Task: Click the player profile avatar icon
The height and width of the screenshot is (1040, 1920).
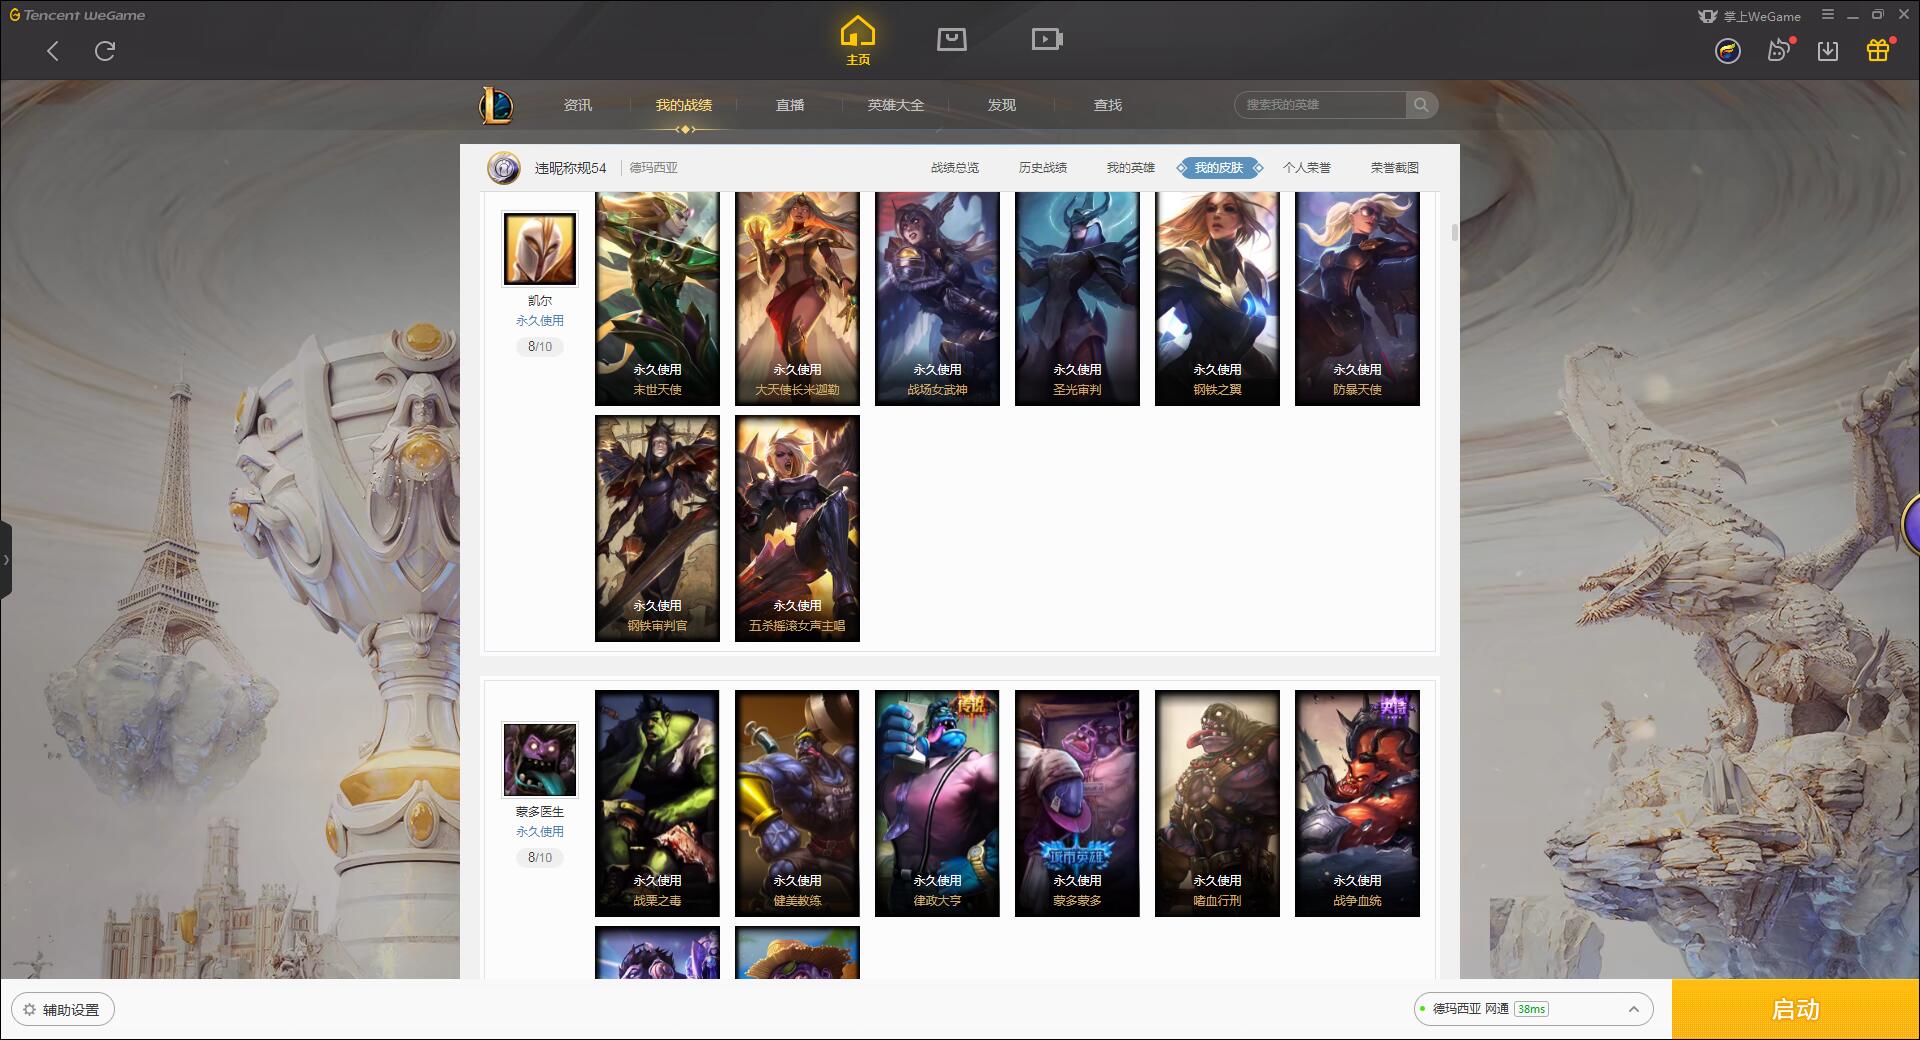Action: tap(504, 168)
